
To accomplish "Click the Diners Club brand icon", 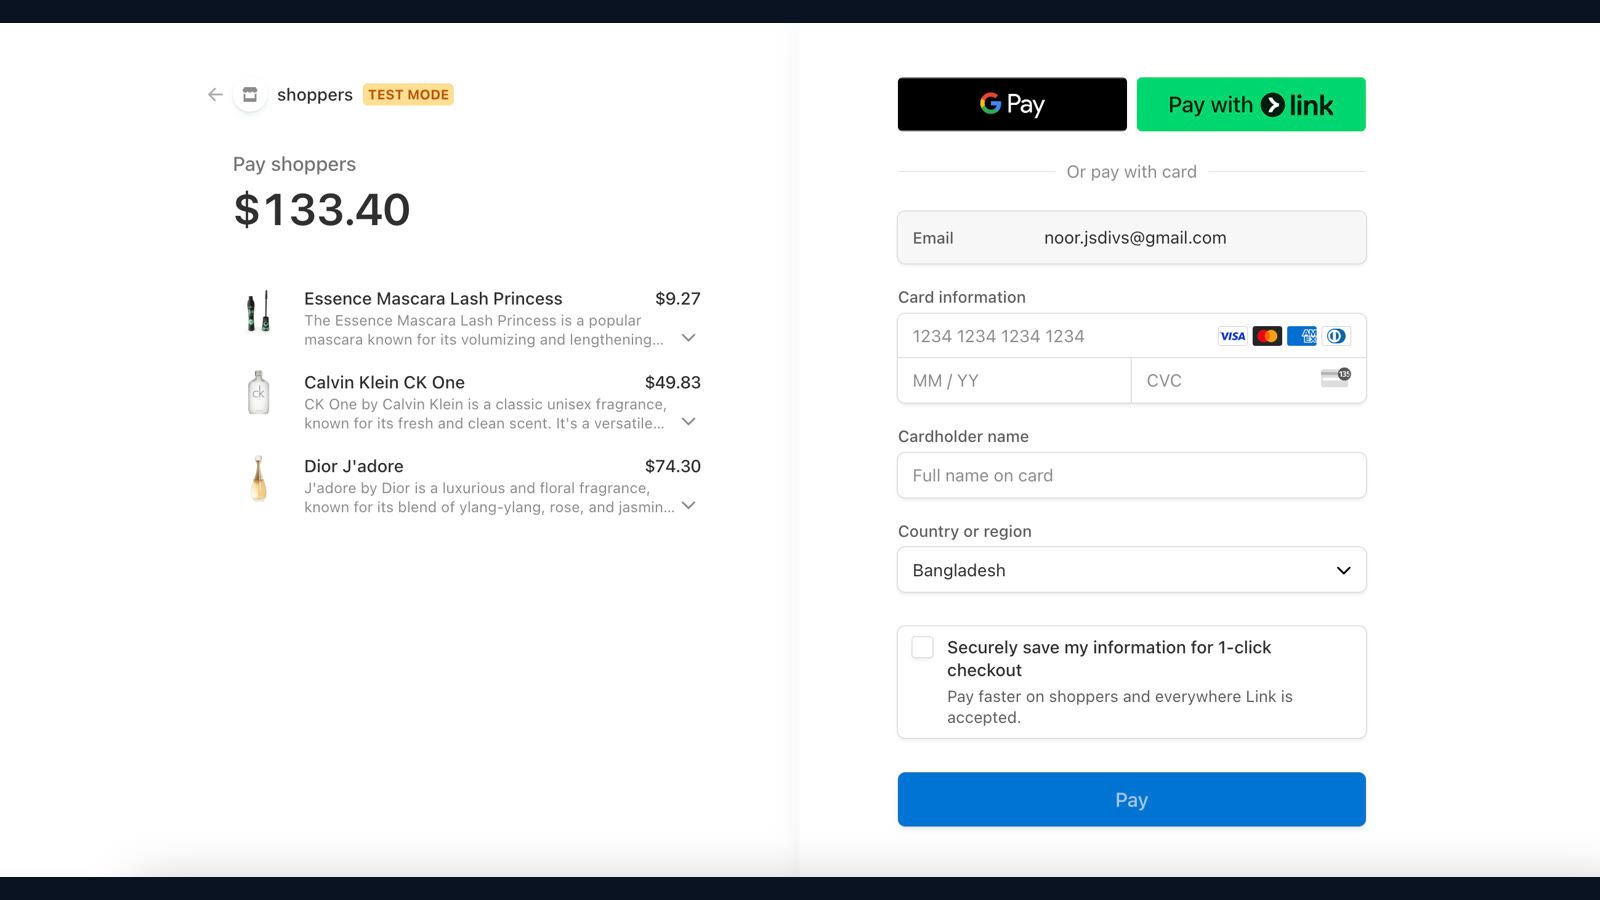I will (x=1337, y=336).
